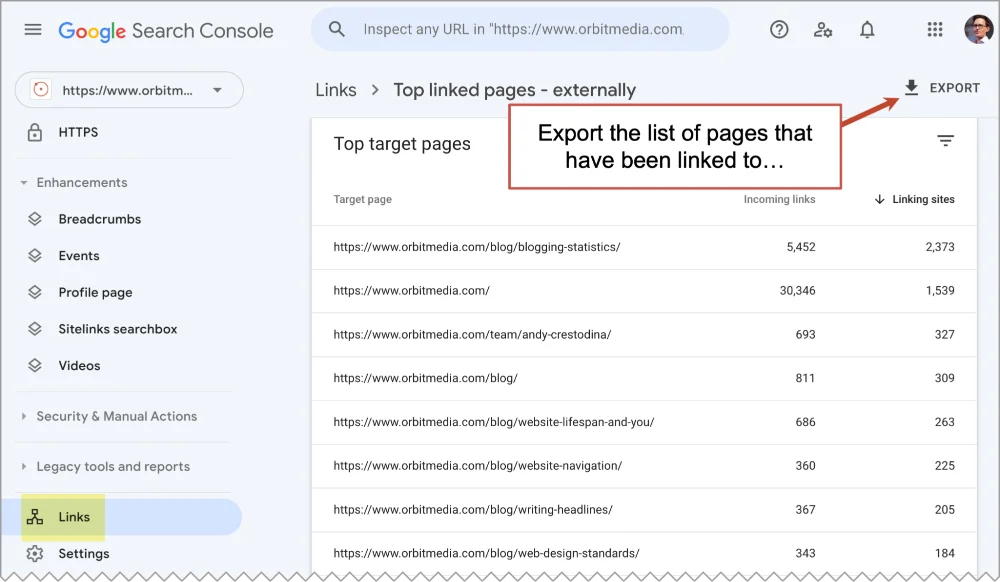
Task: Click the 1,539 linking sites value
Action: (940, 291)
